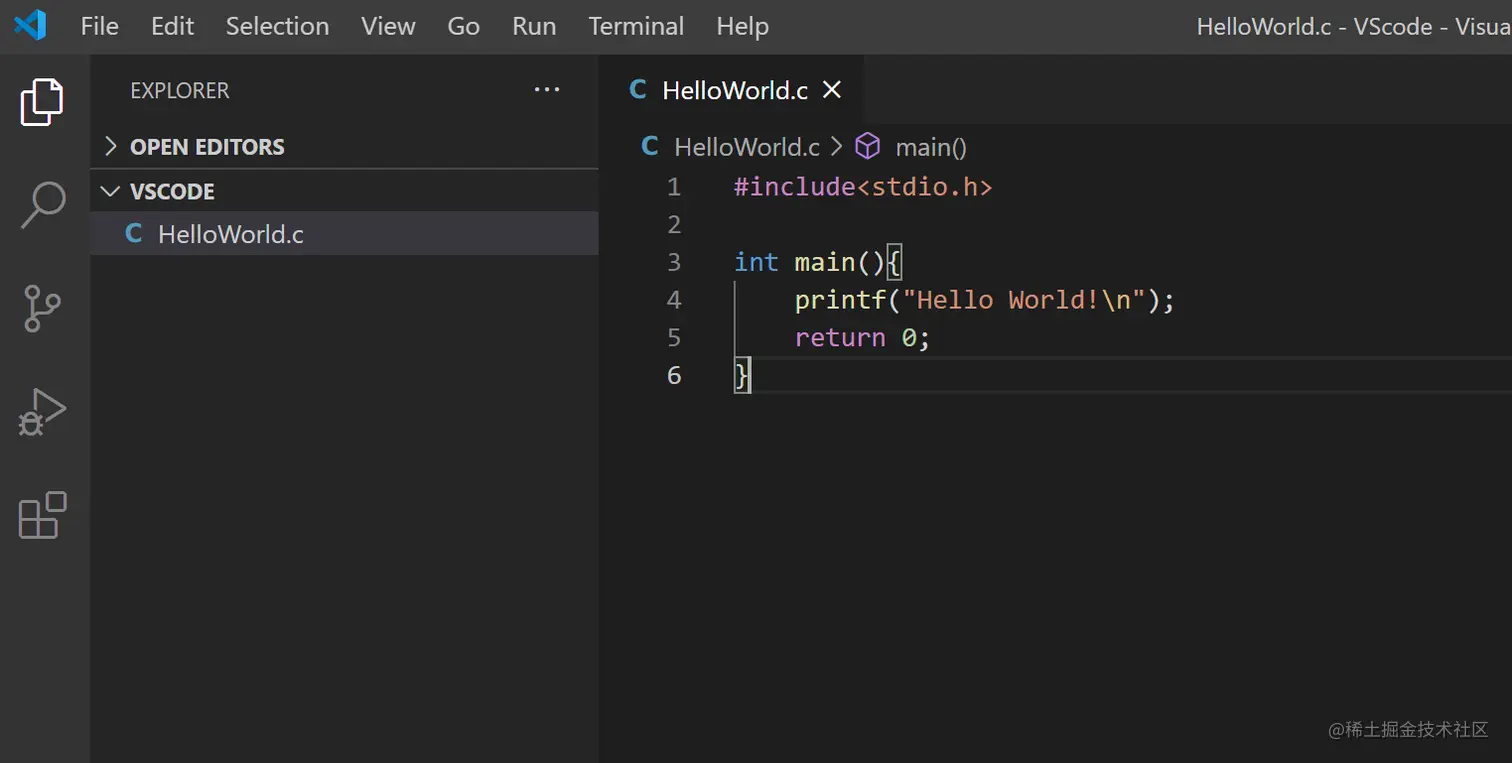This screenshot has height=763, width=1512.
Task: Open the Edit menu
Action: click(172, 26)
